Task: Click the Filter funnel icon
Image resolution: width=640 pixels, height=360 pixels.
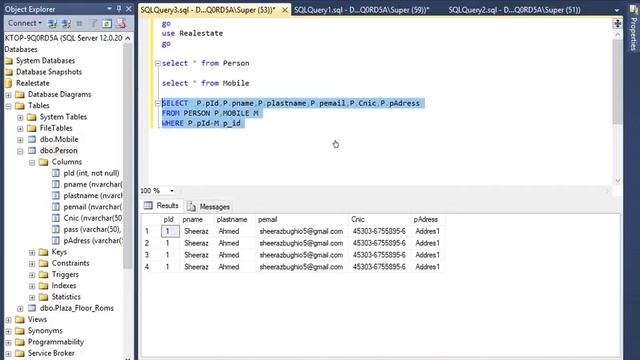Action: click(93, 24)
